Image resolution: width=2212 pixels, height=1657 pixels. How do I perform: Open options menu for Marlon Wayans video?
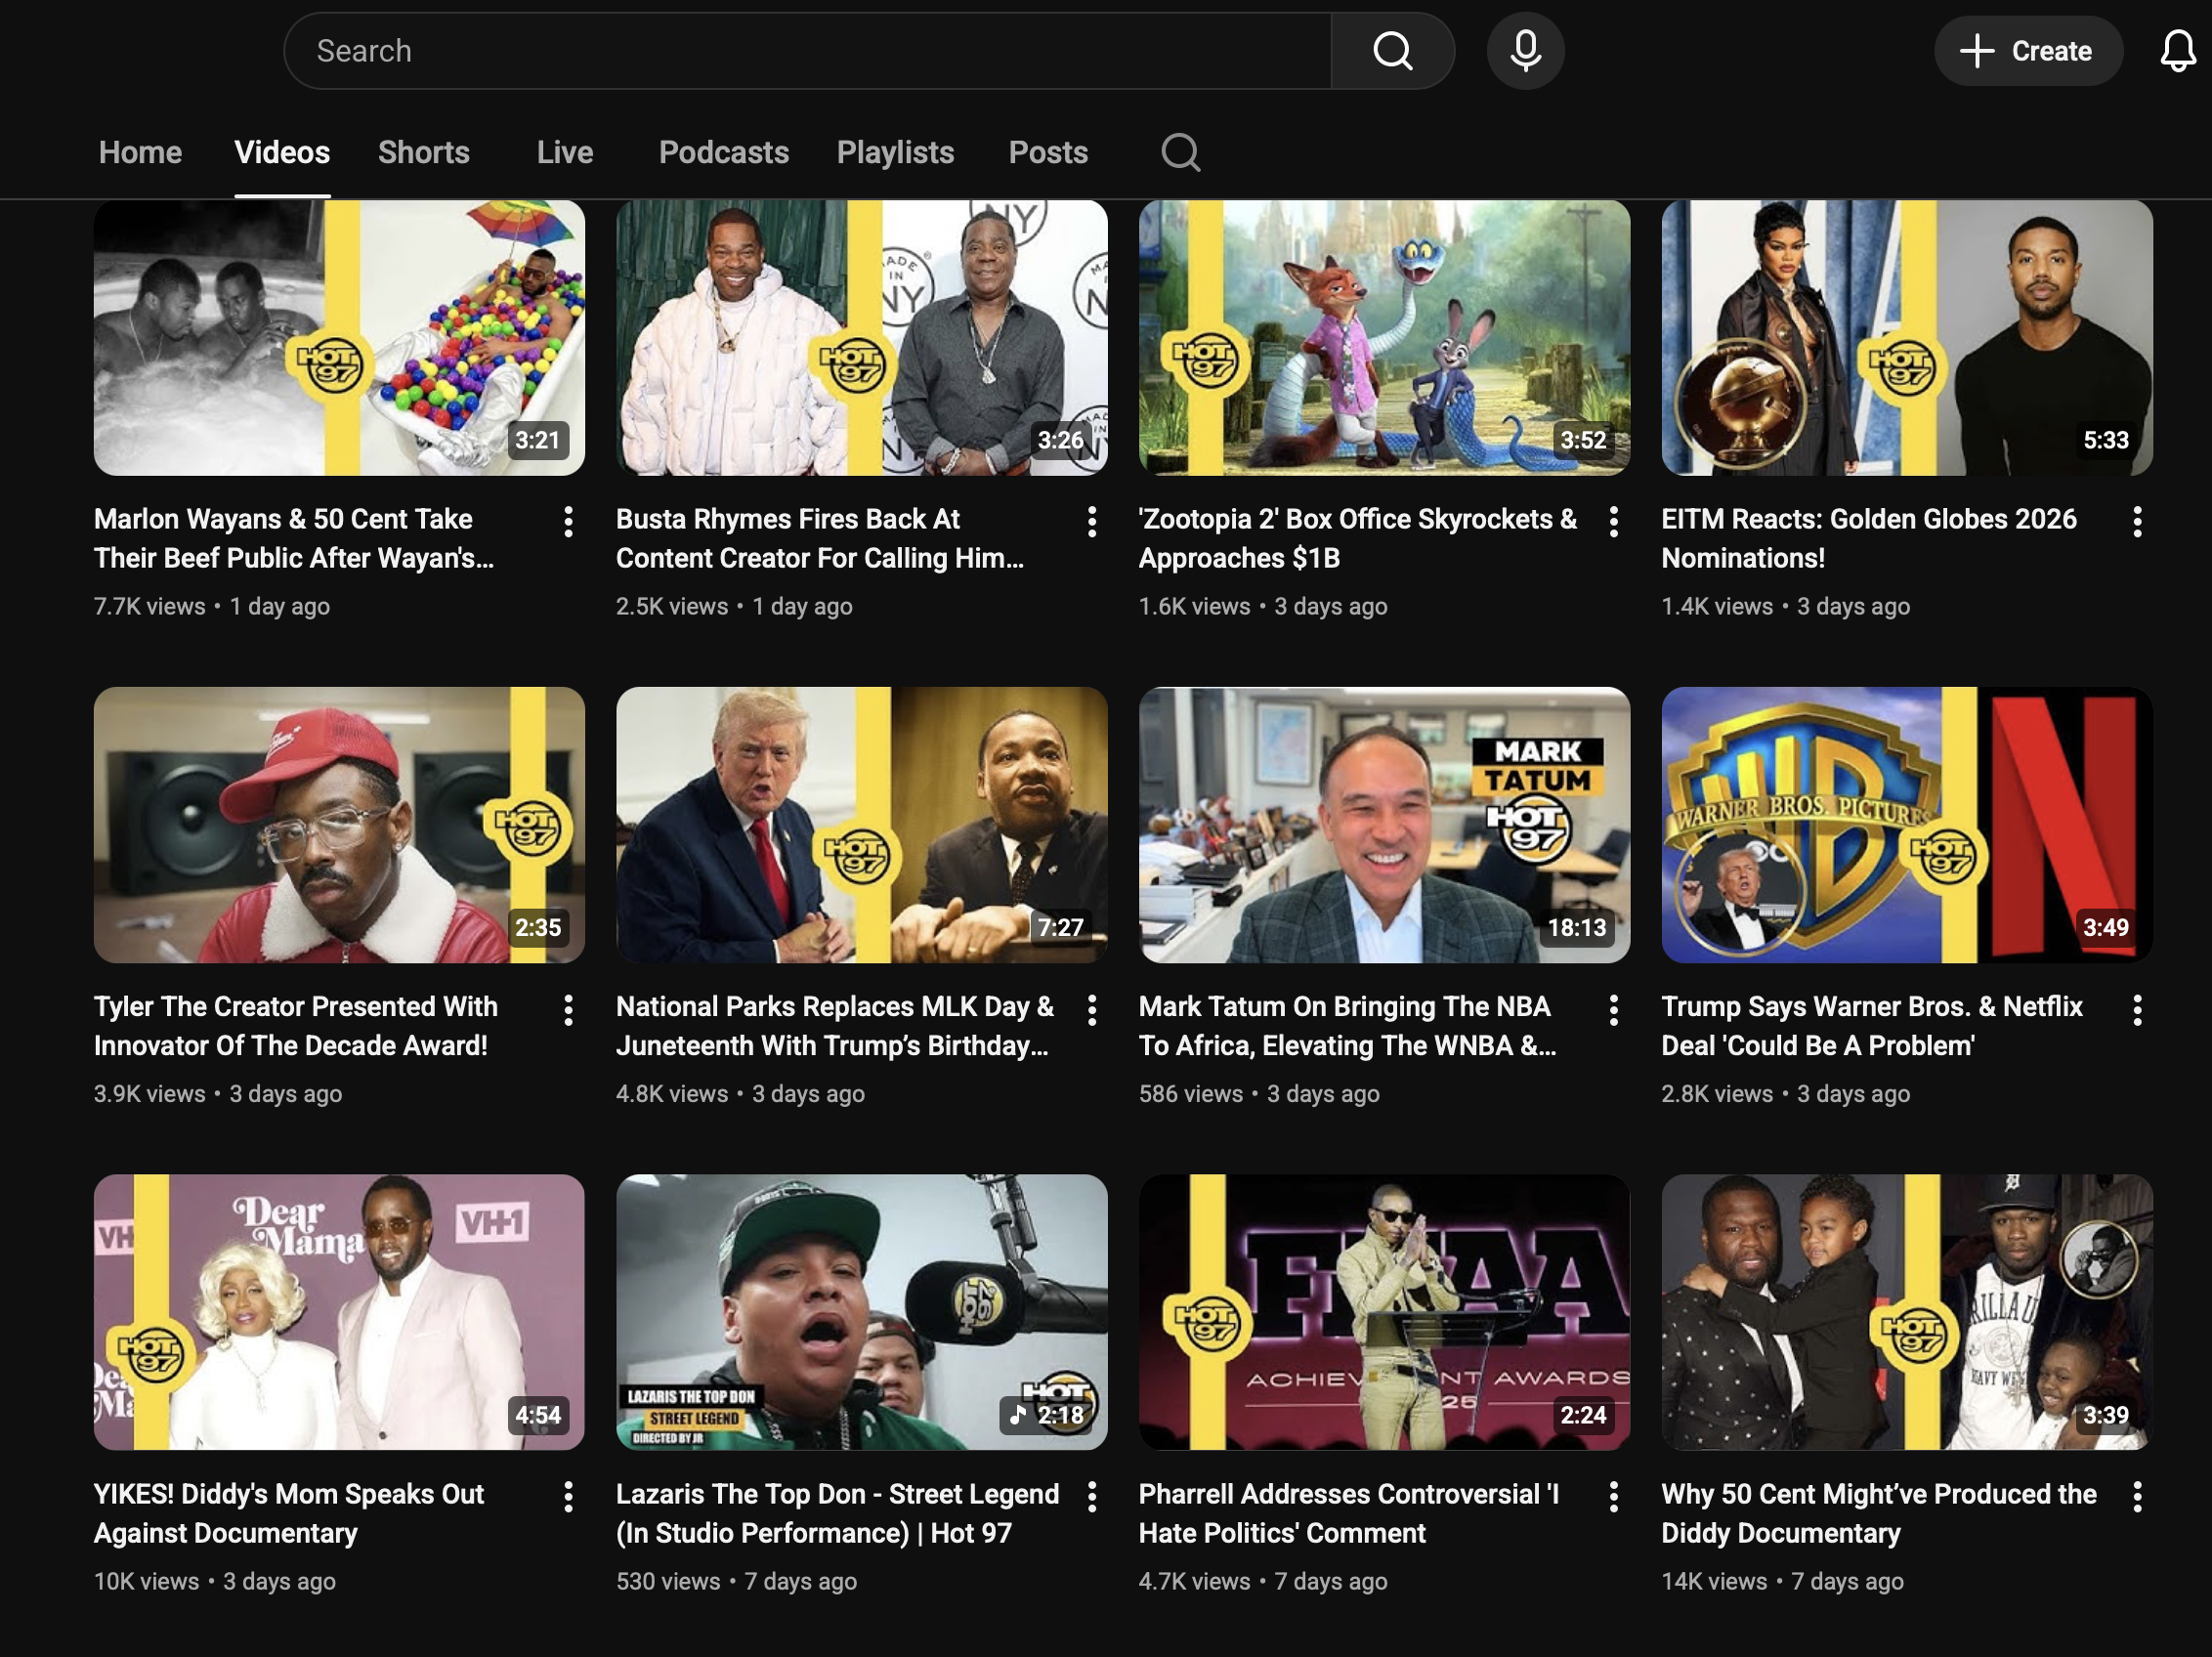tap(568, 521)
